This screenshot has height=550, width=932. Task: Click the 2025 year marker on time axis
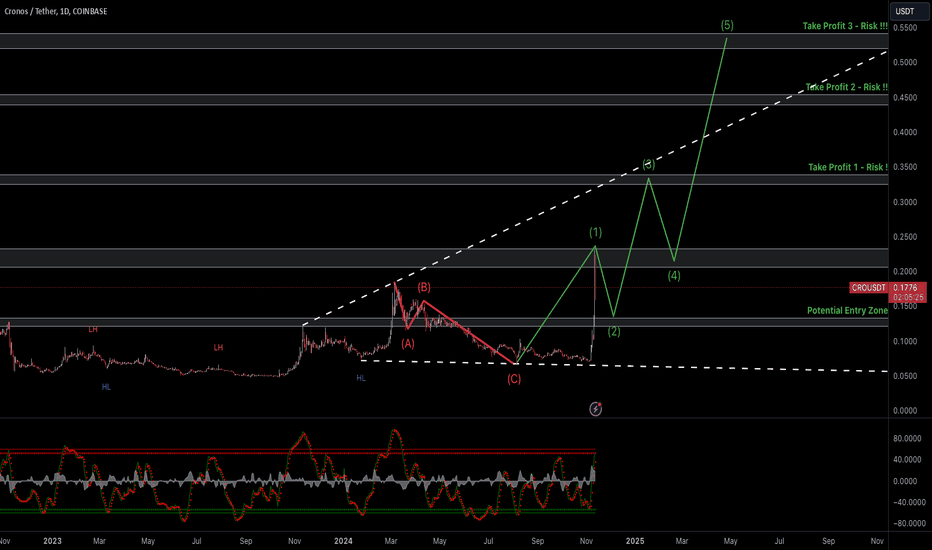pyautogui.click(x=635, y=541)
